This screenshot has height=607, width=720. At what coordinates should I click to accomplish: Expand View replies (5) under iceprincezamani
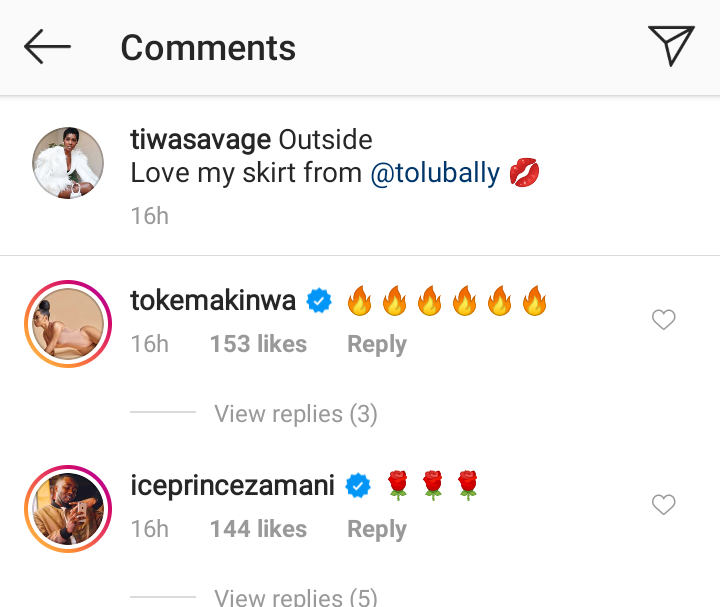(296, 598)
